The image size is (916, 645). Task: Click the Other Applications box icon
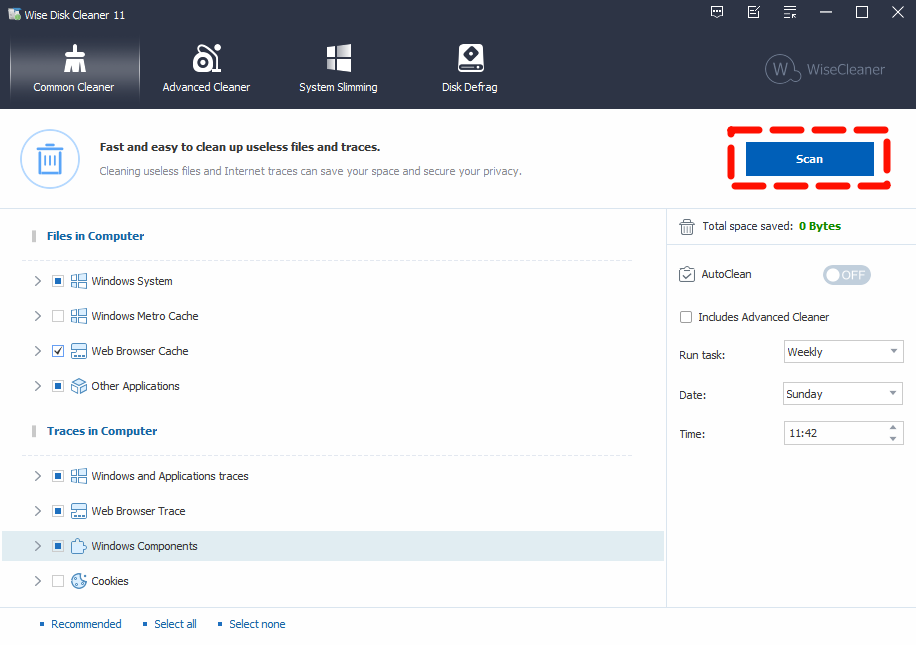click(79, 386)
